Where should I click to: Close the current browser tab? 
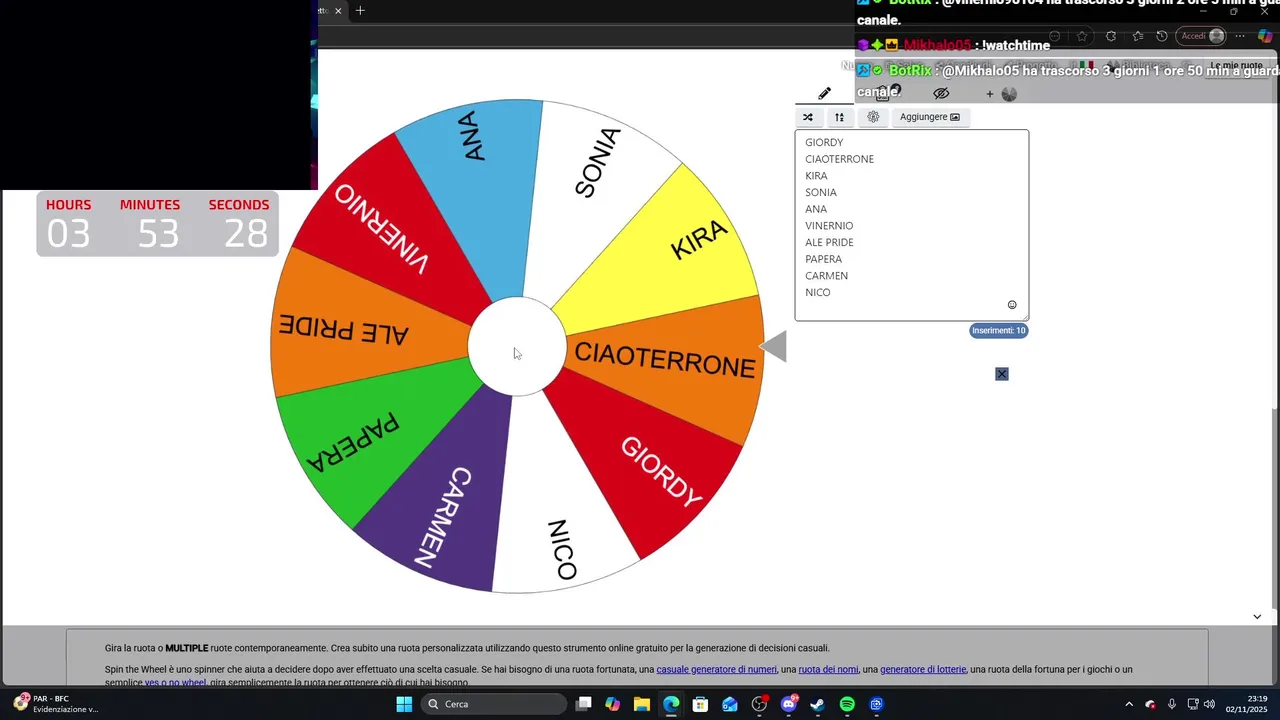coord(338,11)
